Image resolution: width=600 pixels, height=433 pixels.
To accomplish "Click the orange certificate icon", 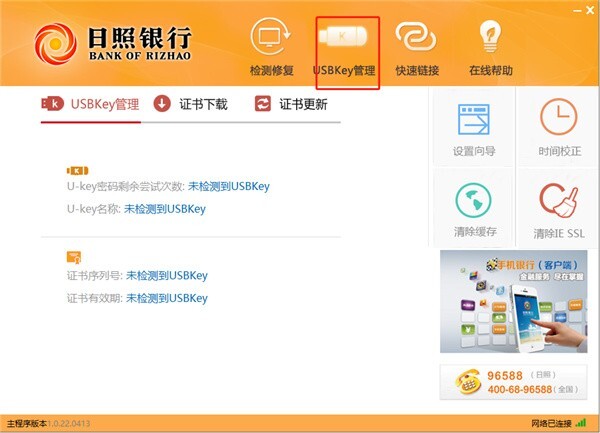I will pyautogui.click(x=74, y=257).
